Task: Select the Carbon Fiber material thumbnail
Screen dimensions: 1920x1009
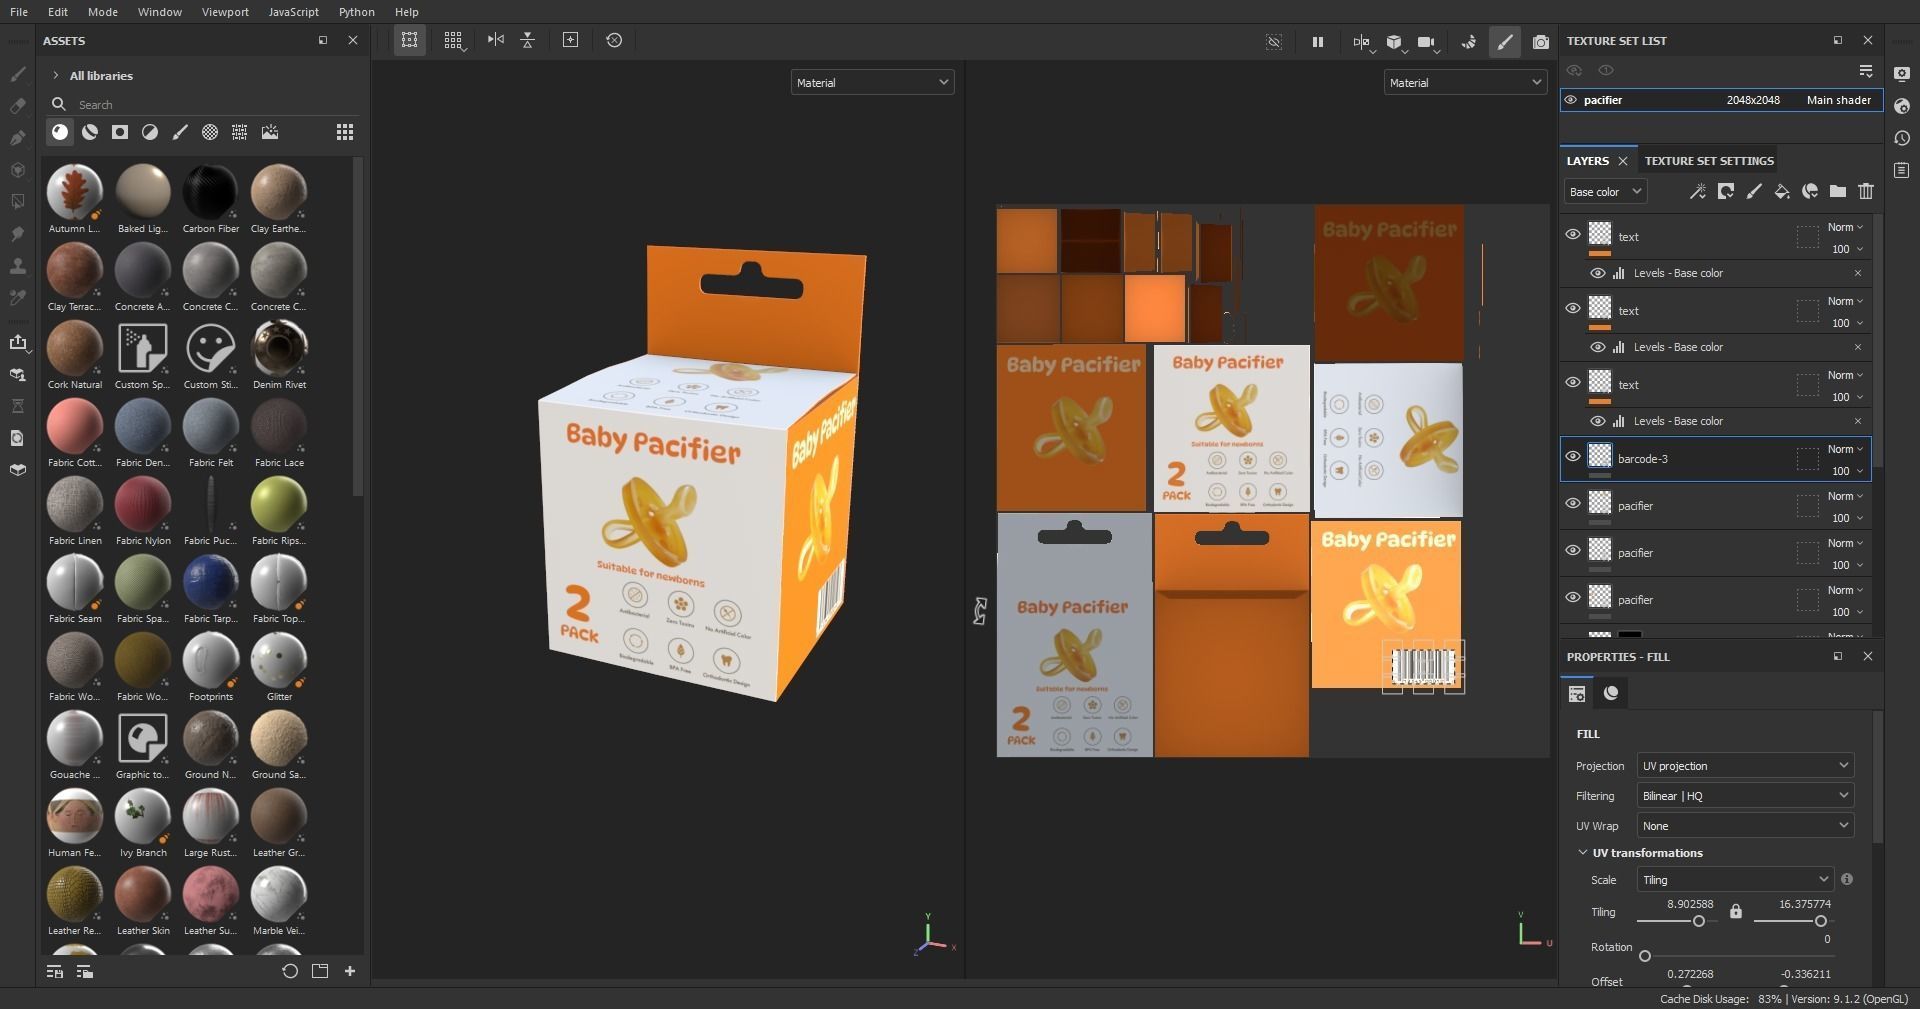Action: click(x=210, y=192)
